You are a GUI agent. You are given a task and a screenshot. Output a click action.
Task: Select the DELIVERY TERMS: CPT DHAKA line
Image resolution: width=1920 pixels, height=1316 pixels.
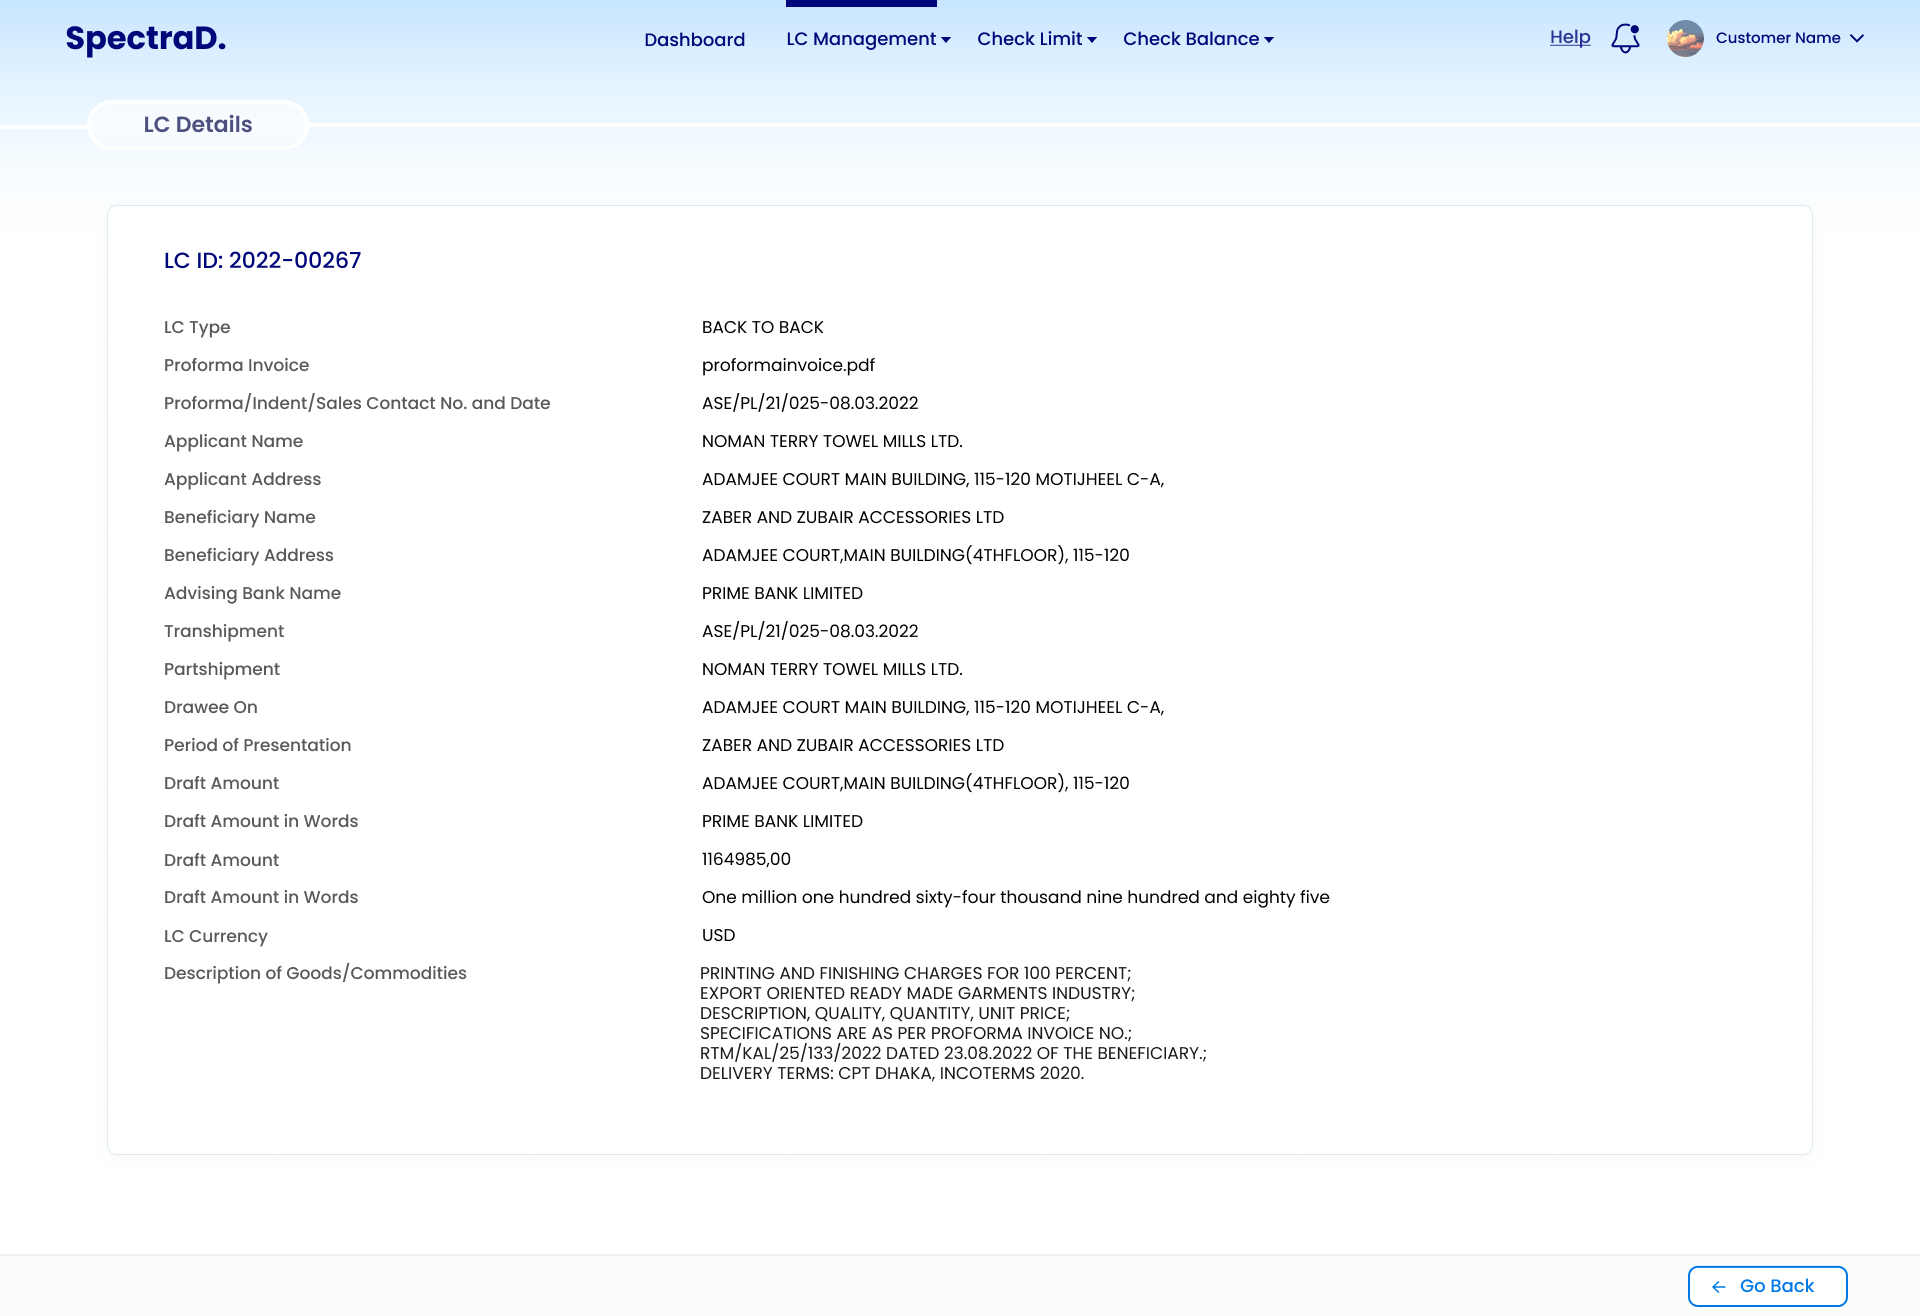(x=892, y=1073)
